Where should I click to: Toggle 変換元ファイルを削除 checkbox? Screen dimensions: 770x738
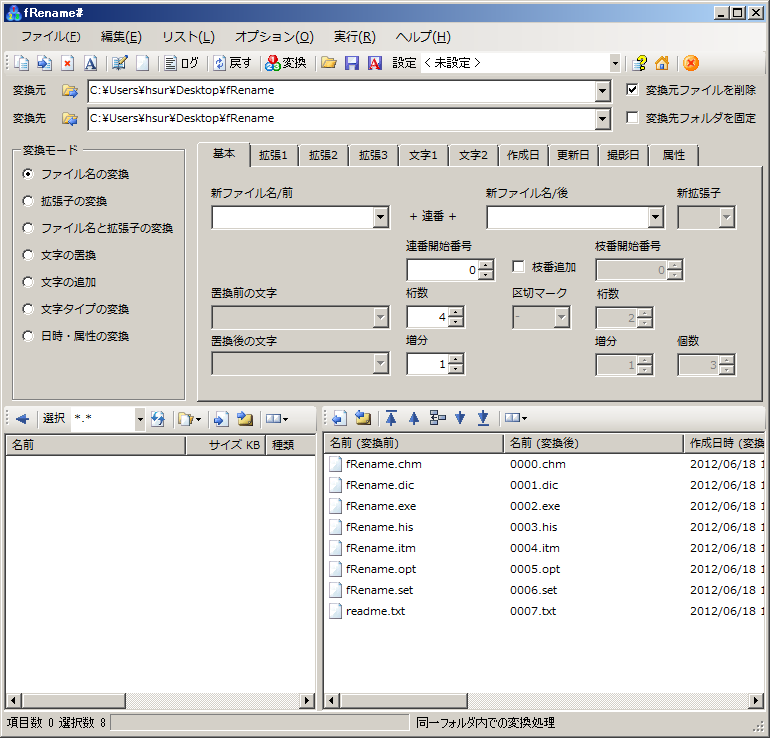[x=632, y=90]
